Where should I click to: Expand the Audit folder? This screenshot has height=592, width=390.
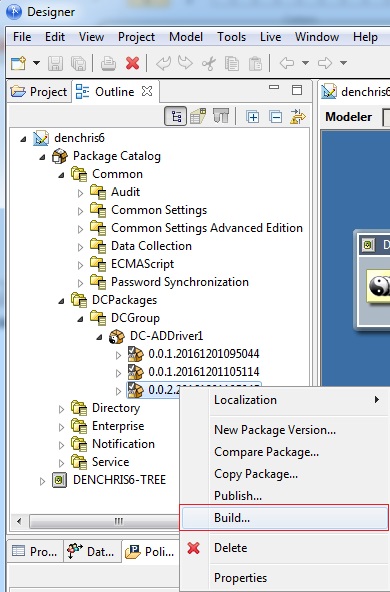[x=80, y=193]
